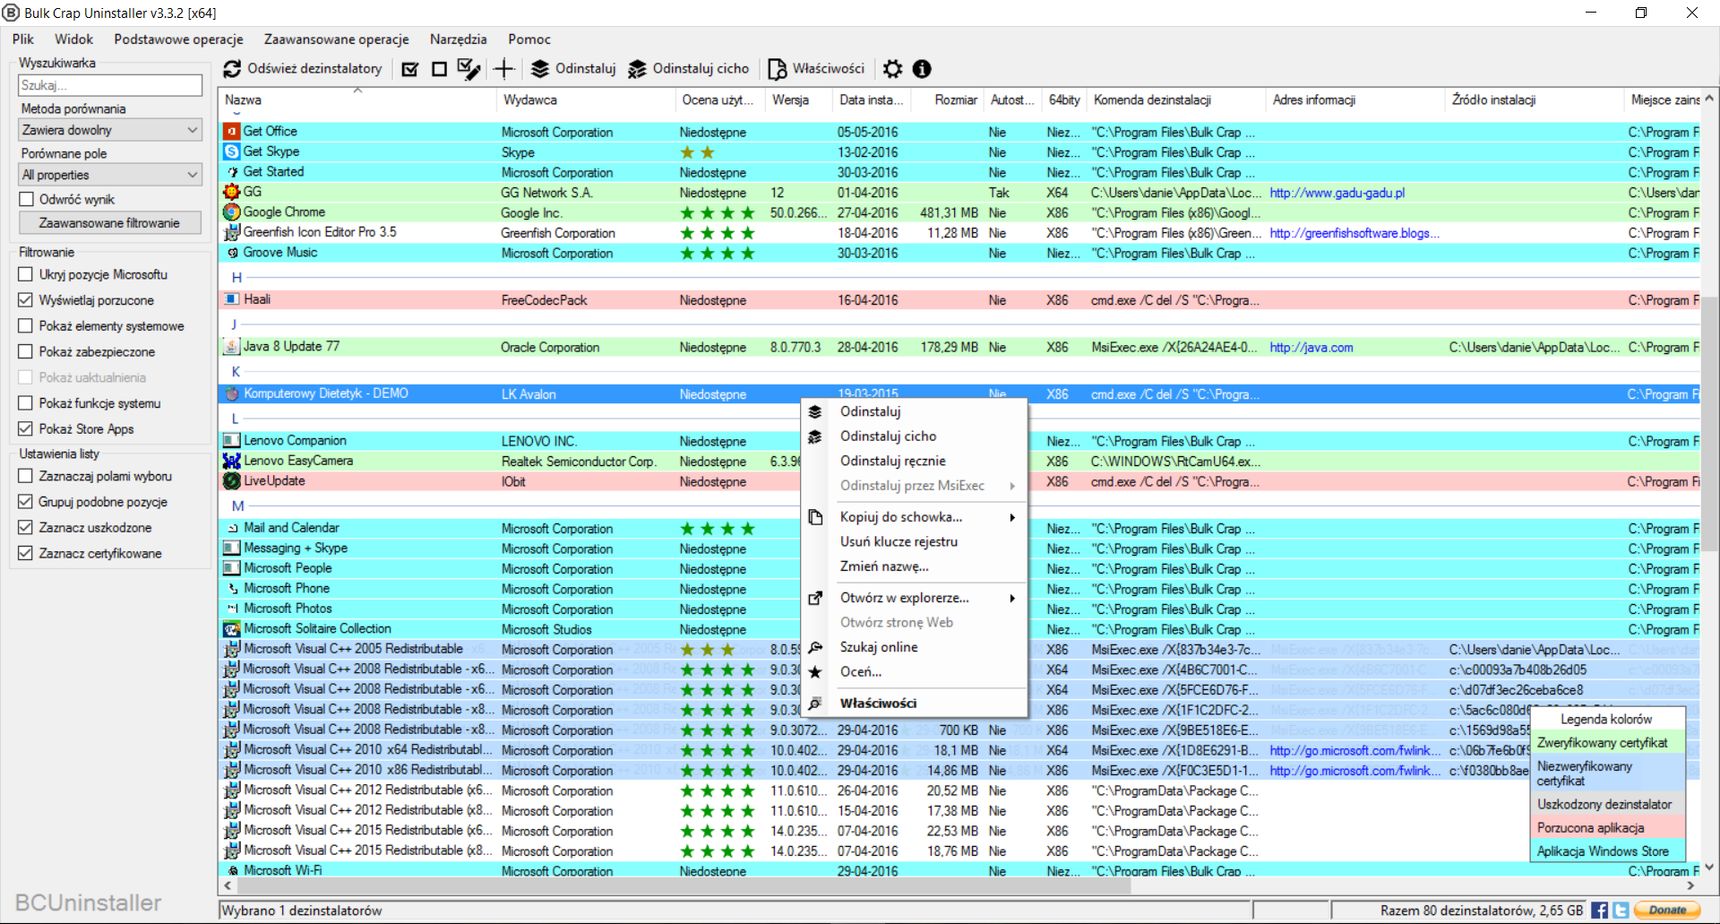Sort by the Wersja column header
Image resolution: width=1720 pixels, height=924 pixels.
(799, 100)
